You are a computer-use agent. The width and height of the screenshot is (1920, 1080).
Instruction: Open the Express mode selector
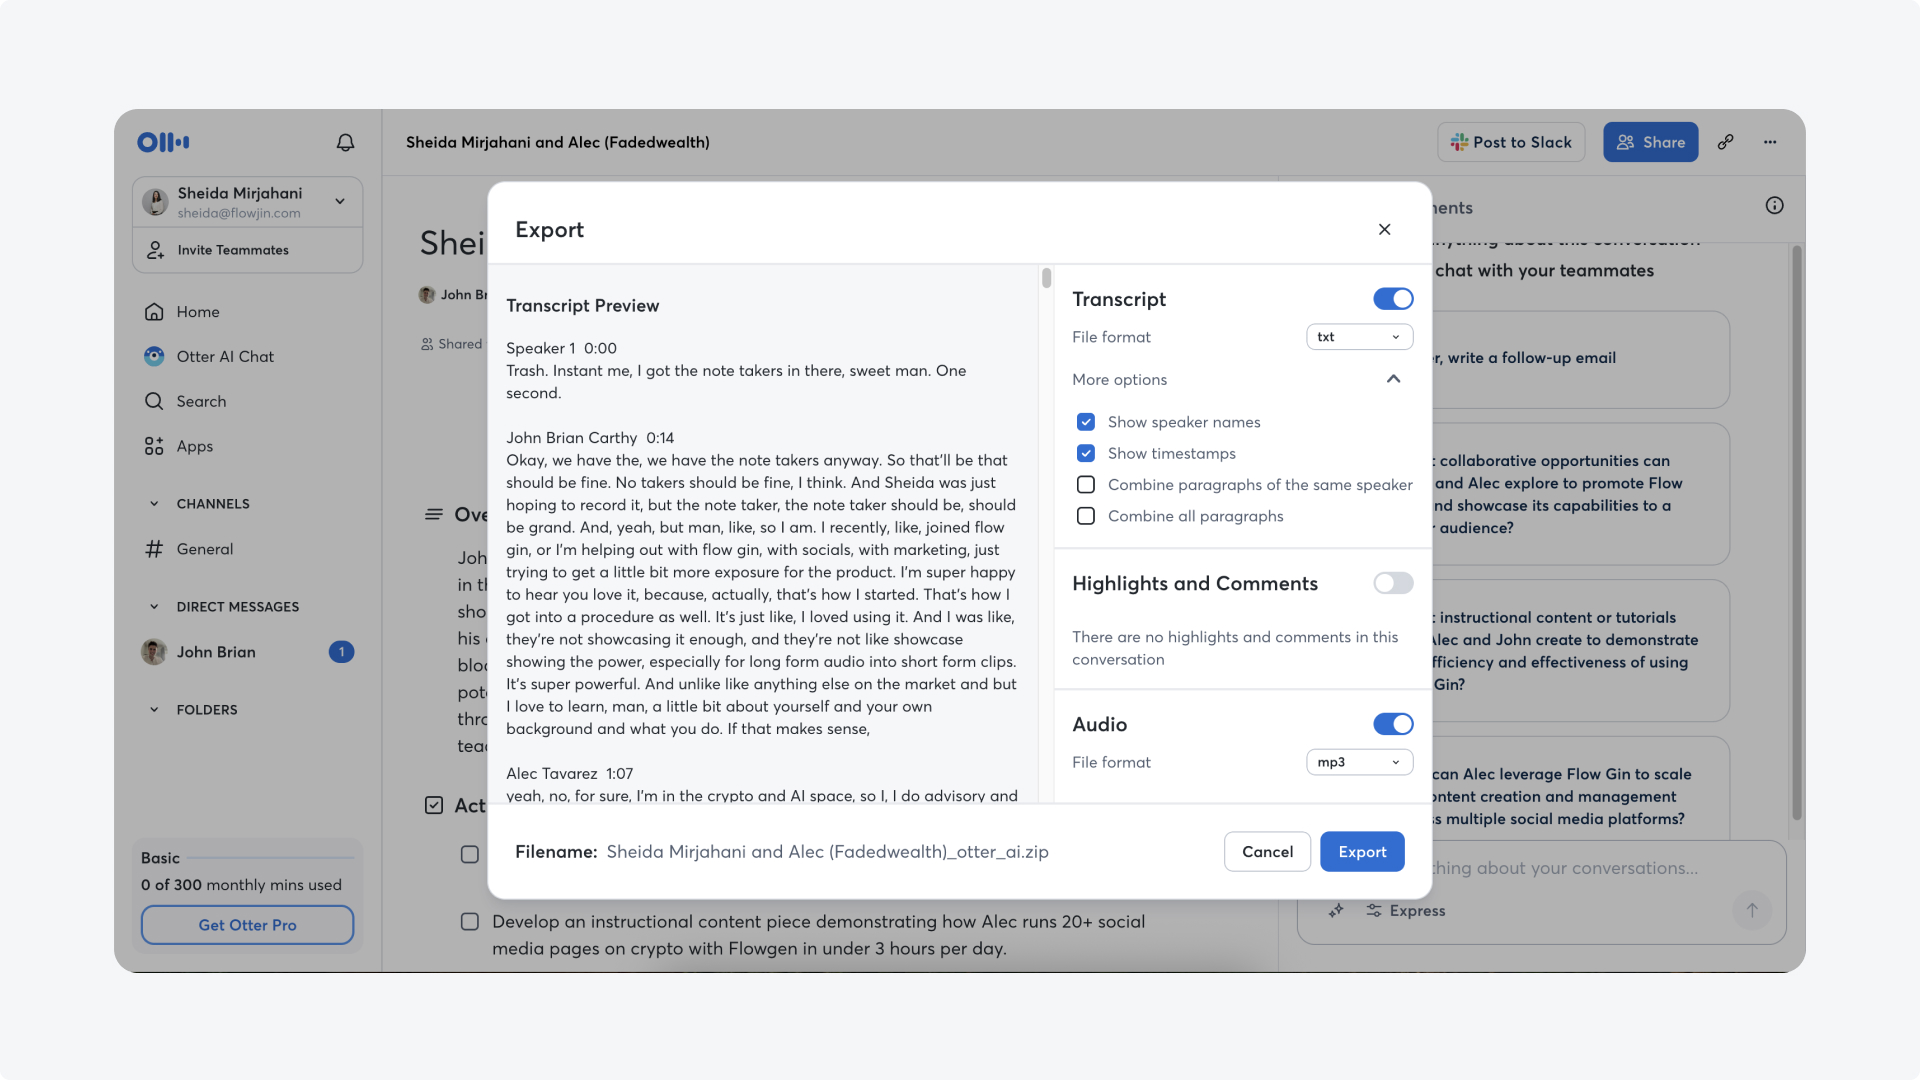point(1406,911)
